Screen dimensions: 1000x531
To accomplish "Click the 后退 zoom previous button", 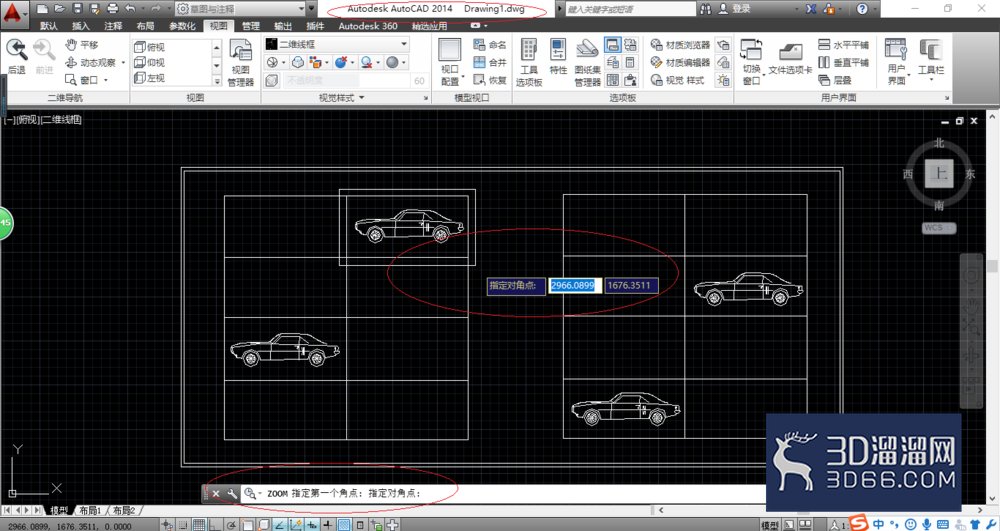I will tap(17, 57).
